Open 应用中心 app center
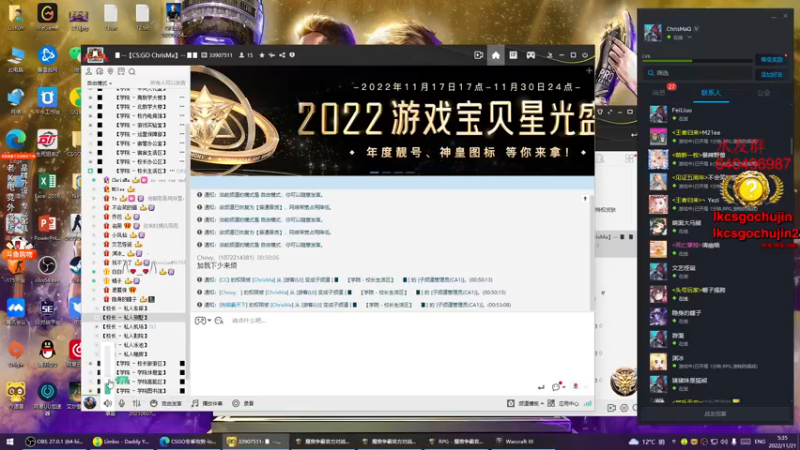Screen dimensions: 800x450 point(563,403)
